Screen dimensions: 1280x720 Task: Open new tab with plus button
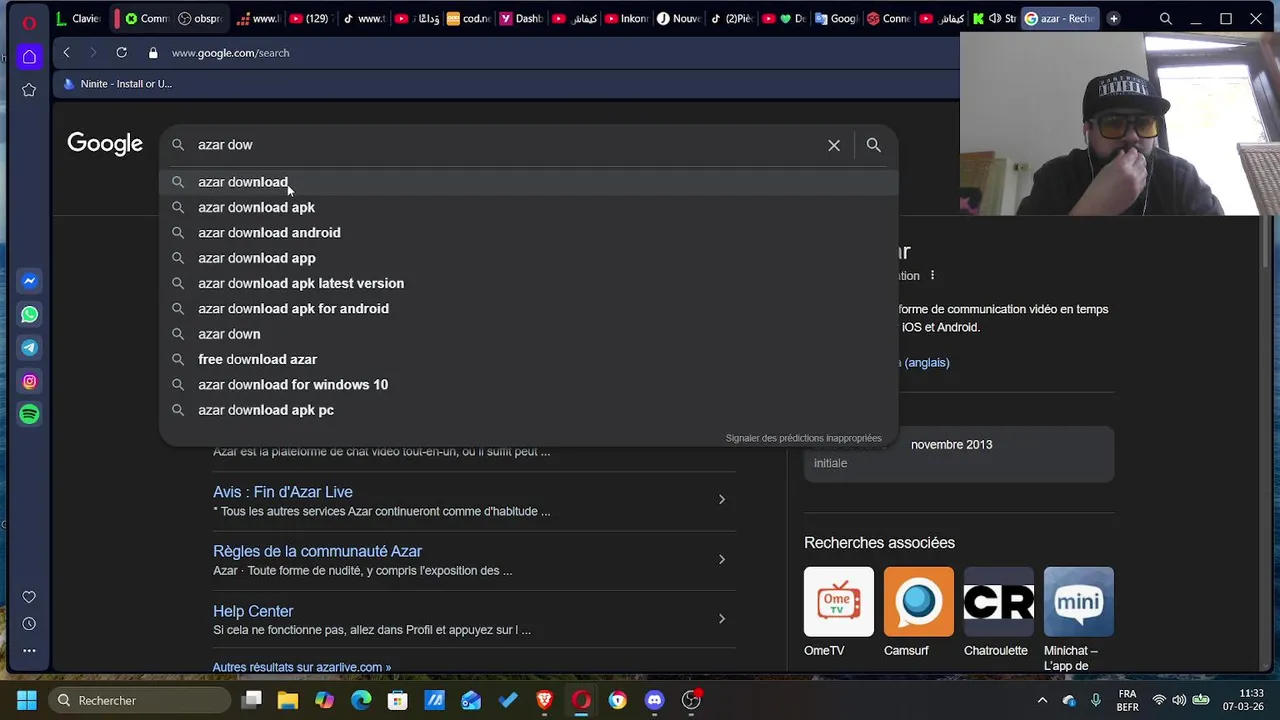[1113, 18]
